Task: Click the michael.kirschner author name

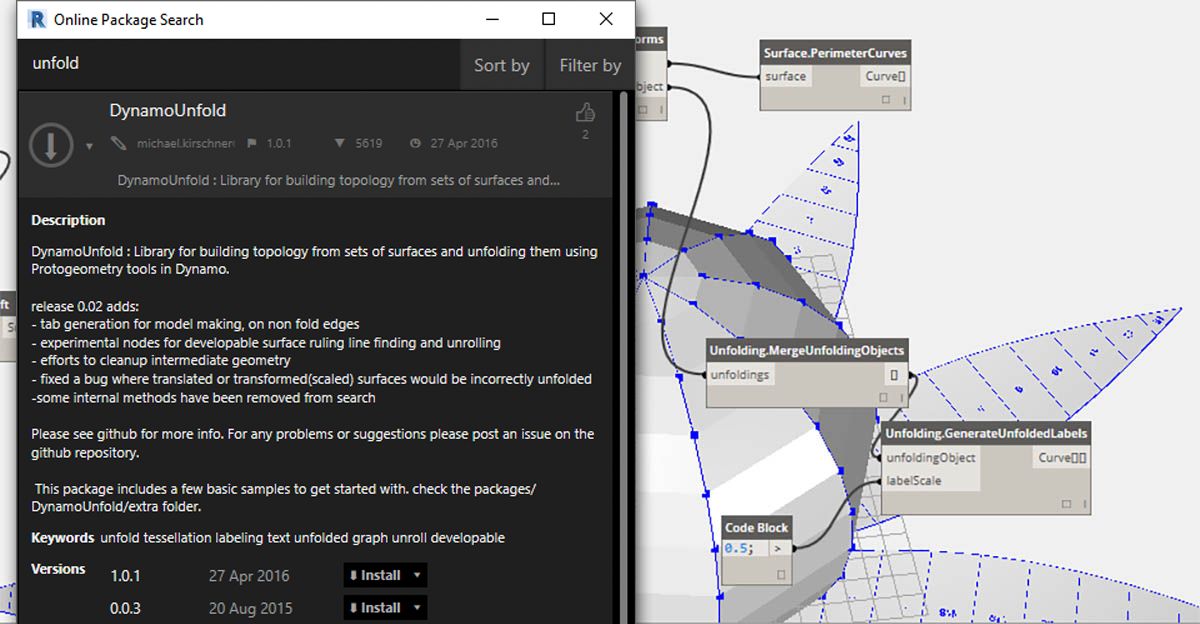Action: pyautogui.click(x=185, y=144)
